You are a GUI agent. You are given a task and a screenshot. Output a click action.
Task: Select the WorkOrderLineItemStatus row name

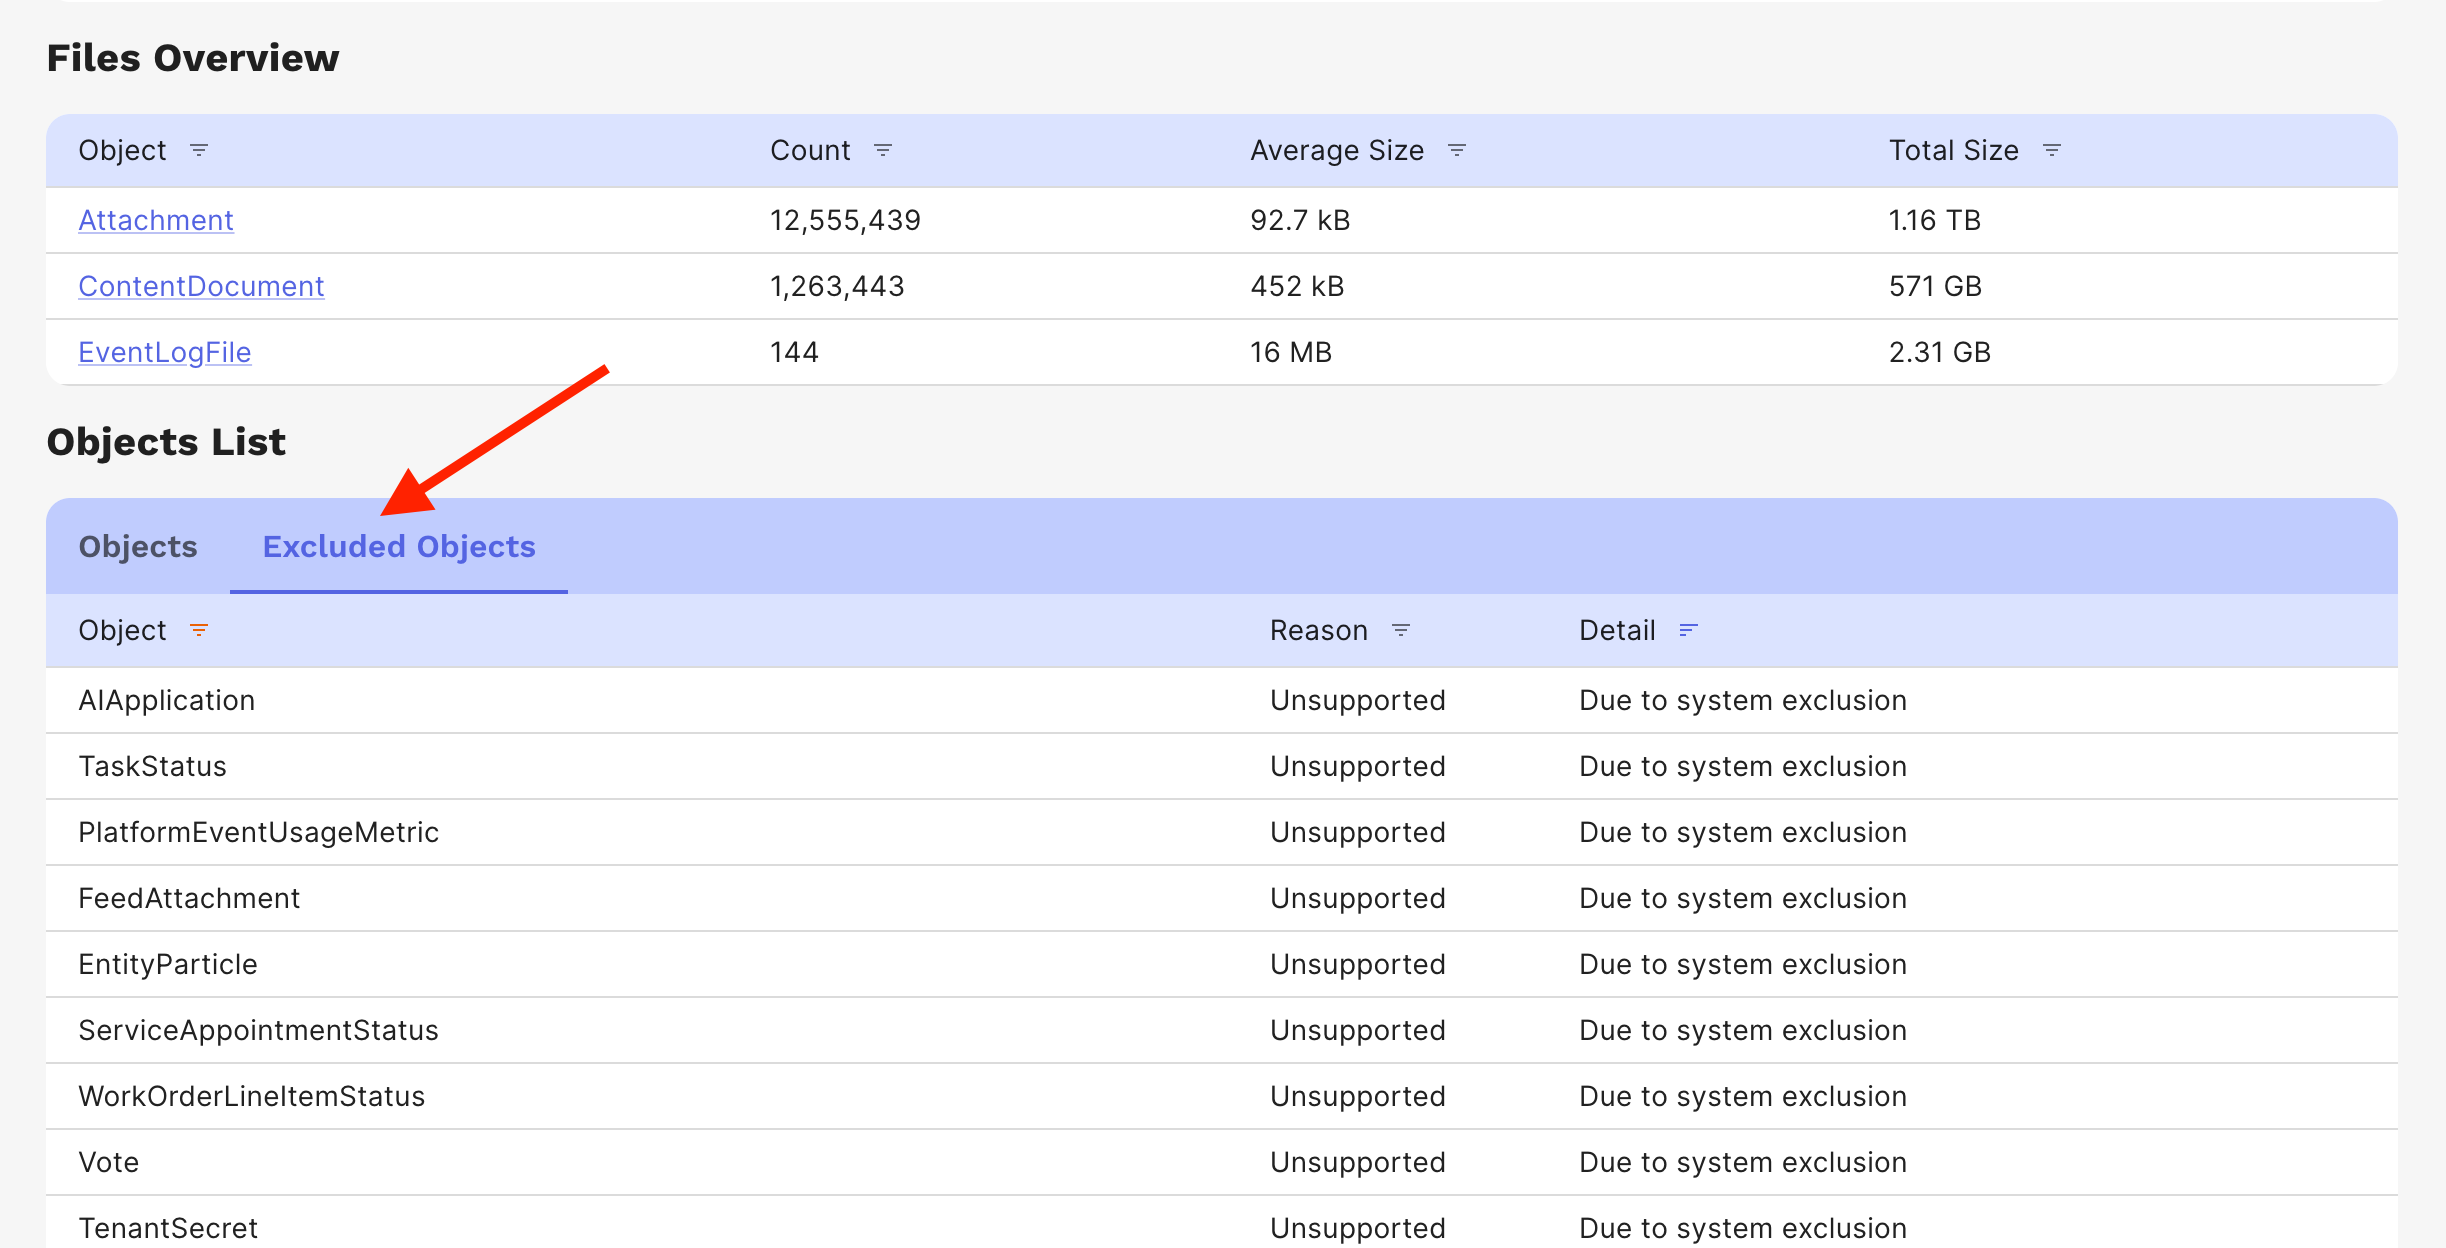coord(252,1096)
